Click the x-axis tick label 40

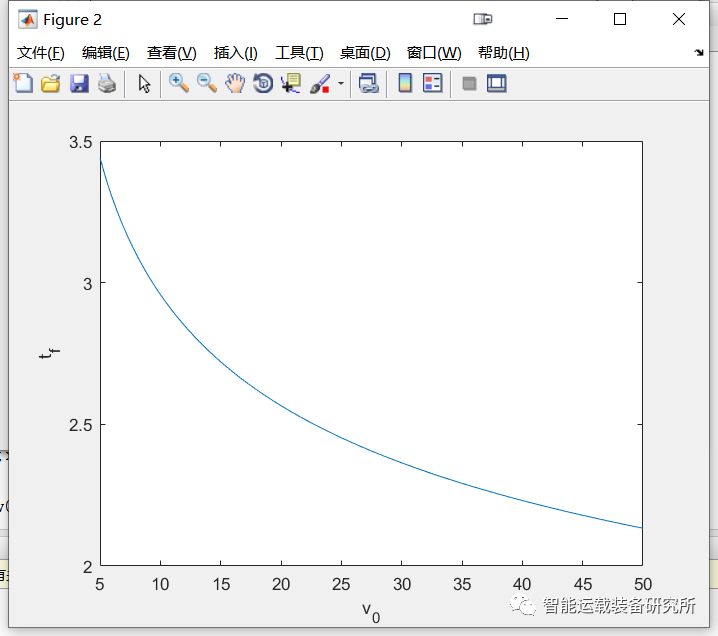click(522, 584)
